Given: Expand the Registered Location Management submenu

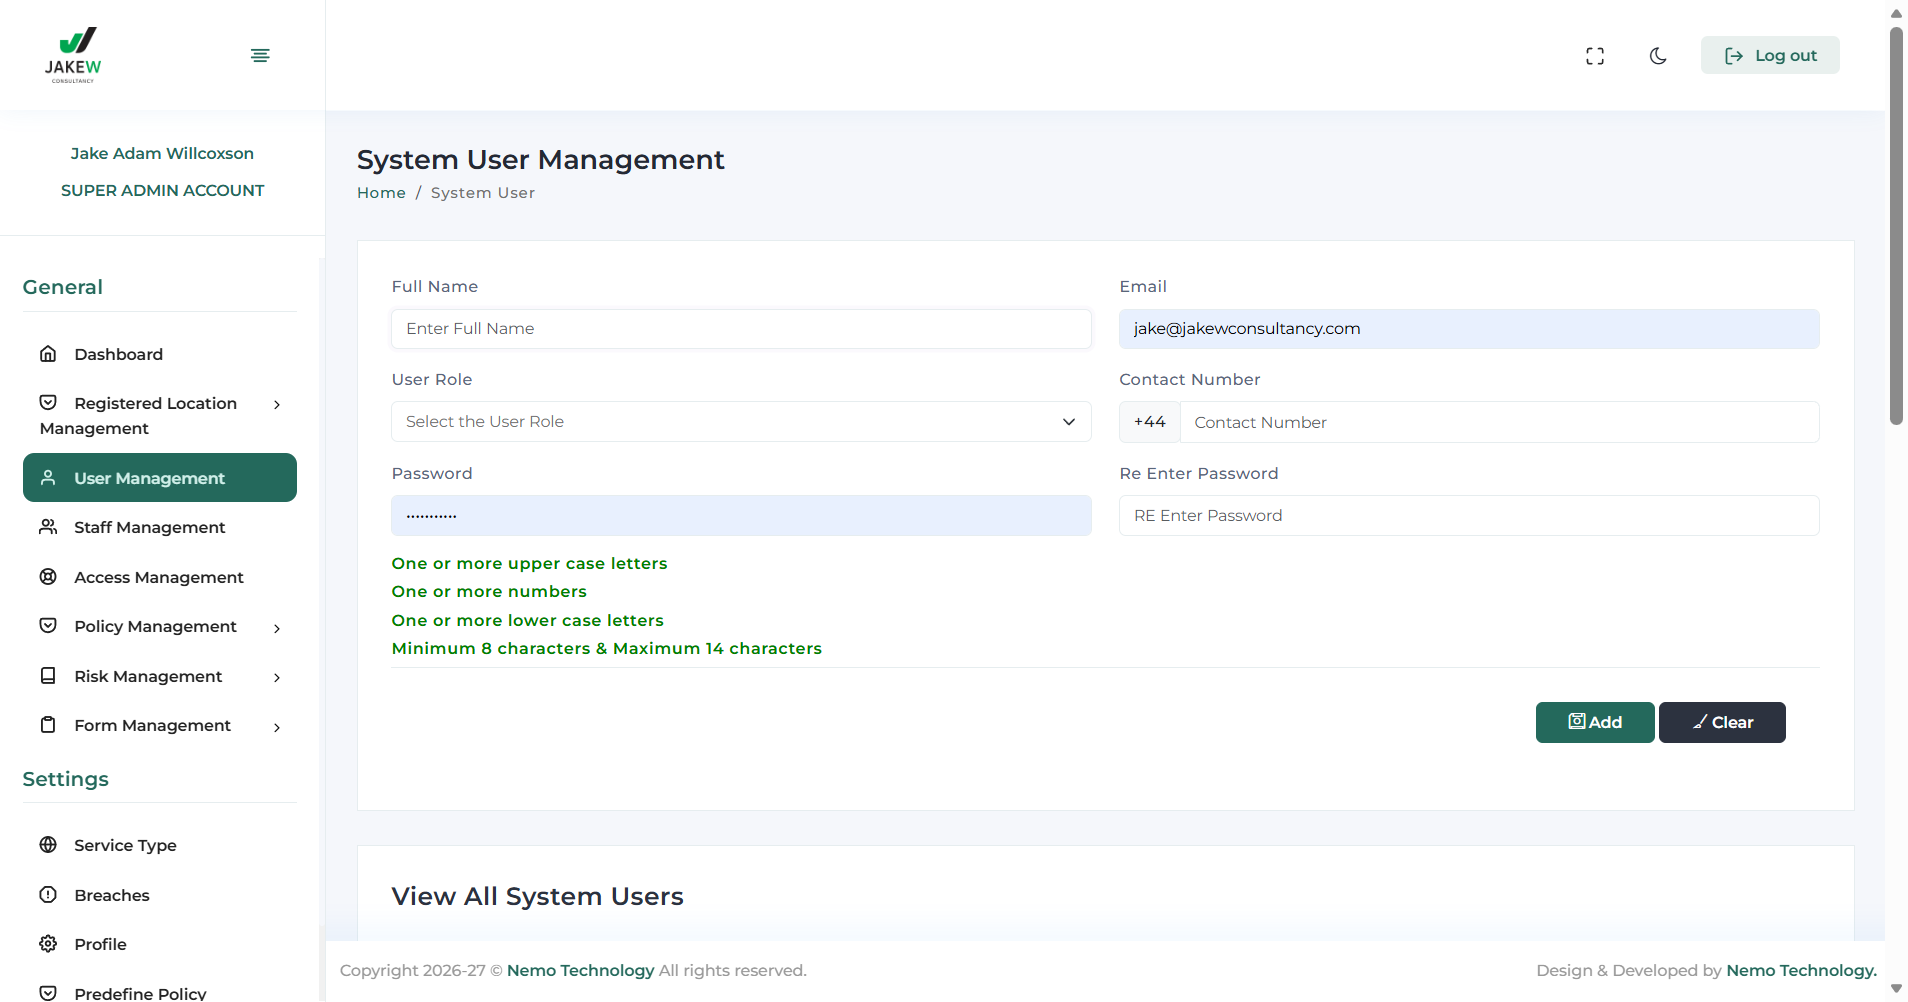Looking at the screenshot, I should pos(277,405).
